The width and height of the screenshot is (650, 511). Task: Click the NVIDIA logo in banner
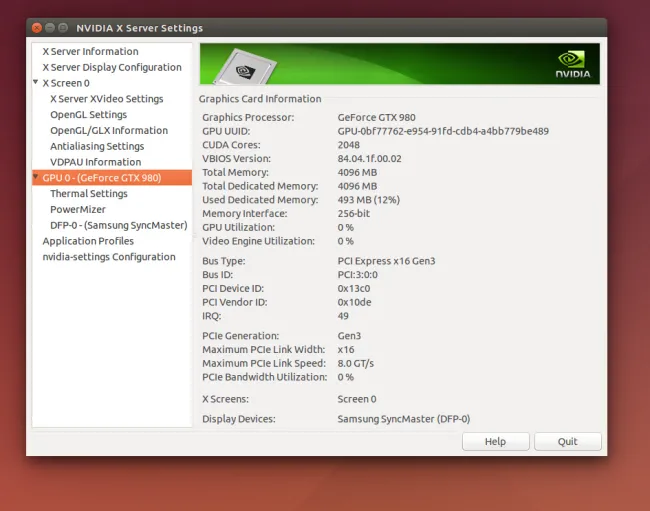pyautogui.click(x=573, y=64)
